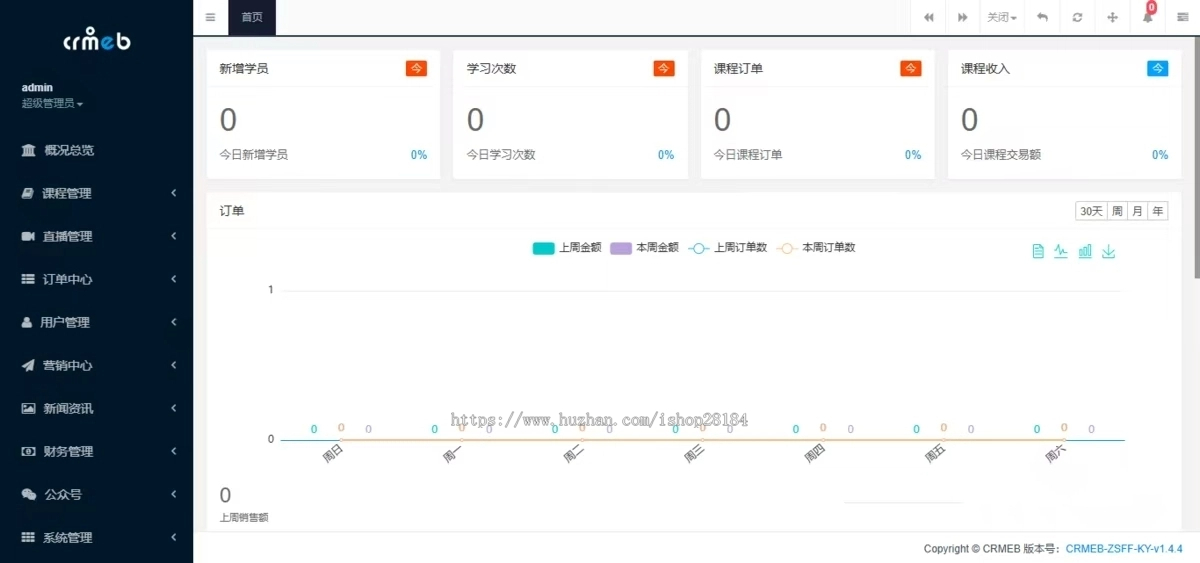The height and width of the screenshot is (563, 1200).
Task: Open the 关闭 dropdown
Action: click(1002, 17)
